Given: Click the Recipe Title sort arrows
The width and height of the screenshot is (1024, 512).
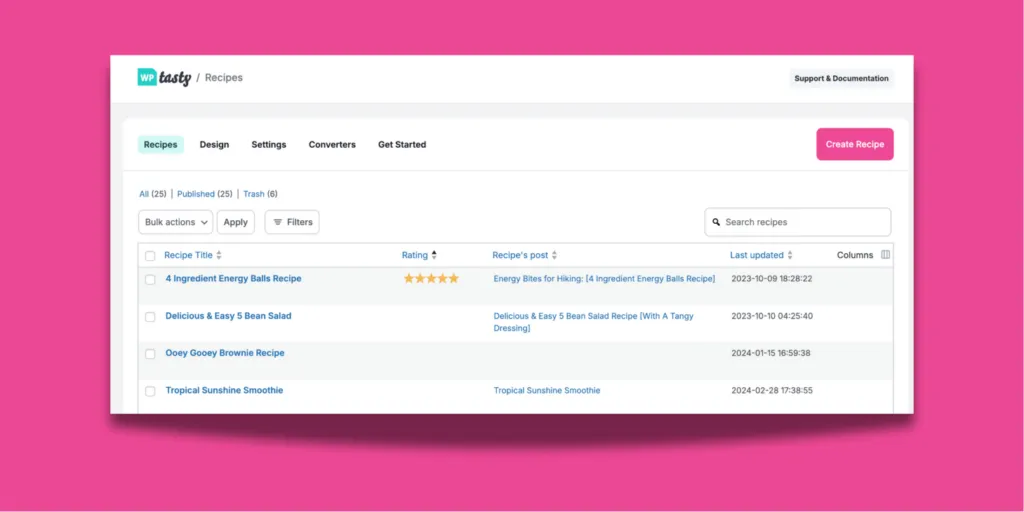Looking at the screenshot, I should click(219, 255).
